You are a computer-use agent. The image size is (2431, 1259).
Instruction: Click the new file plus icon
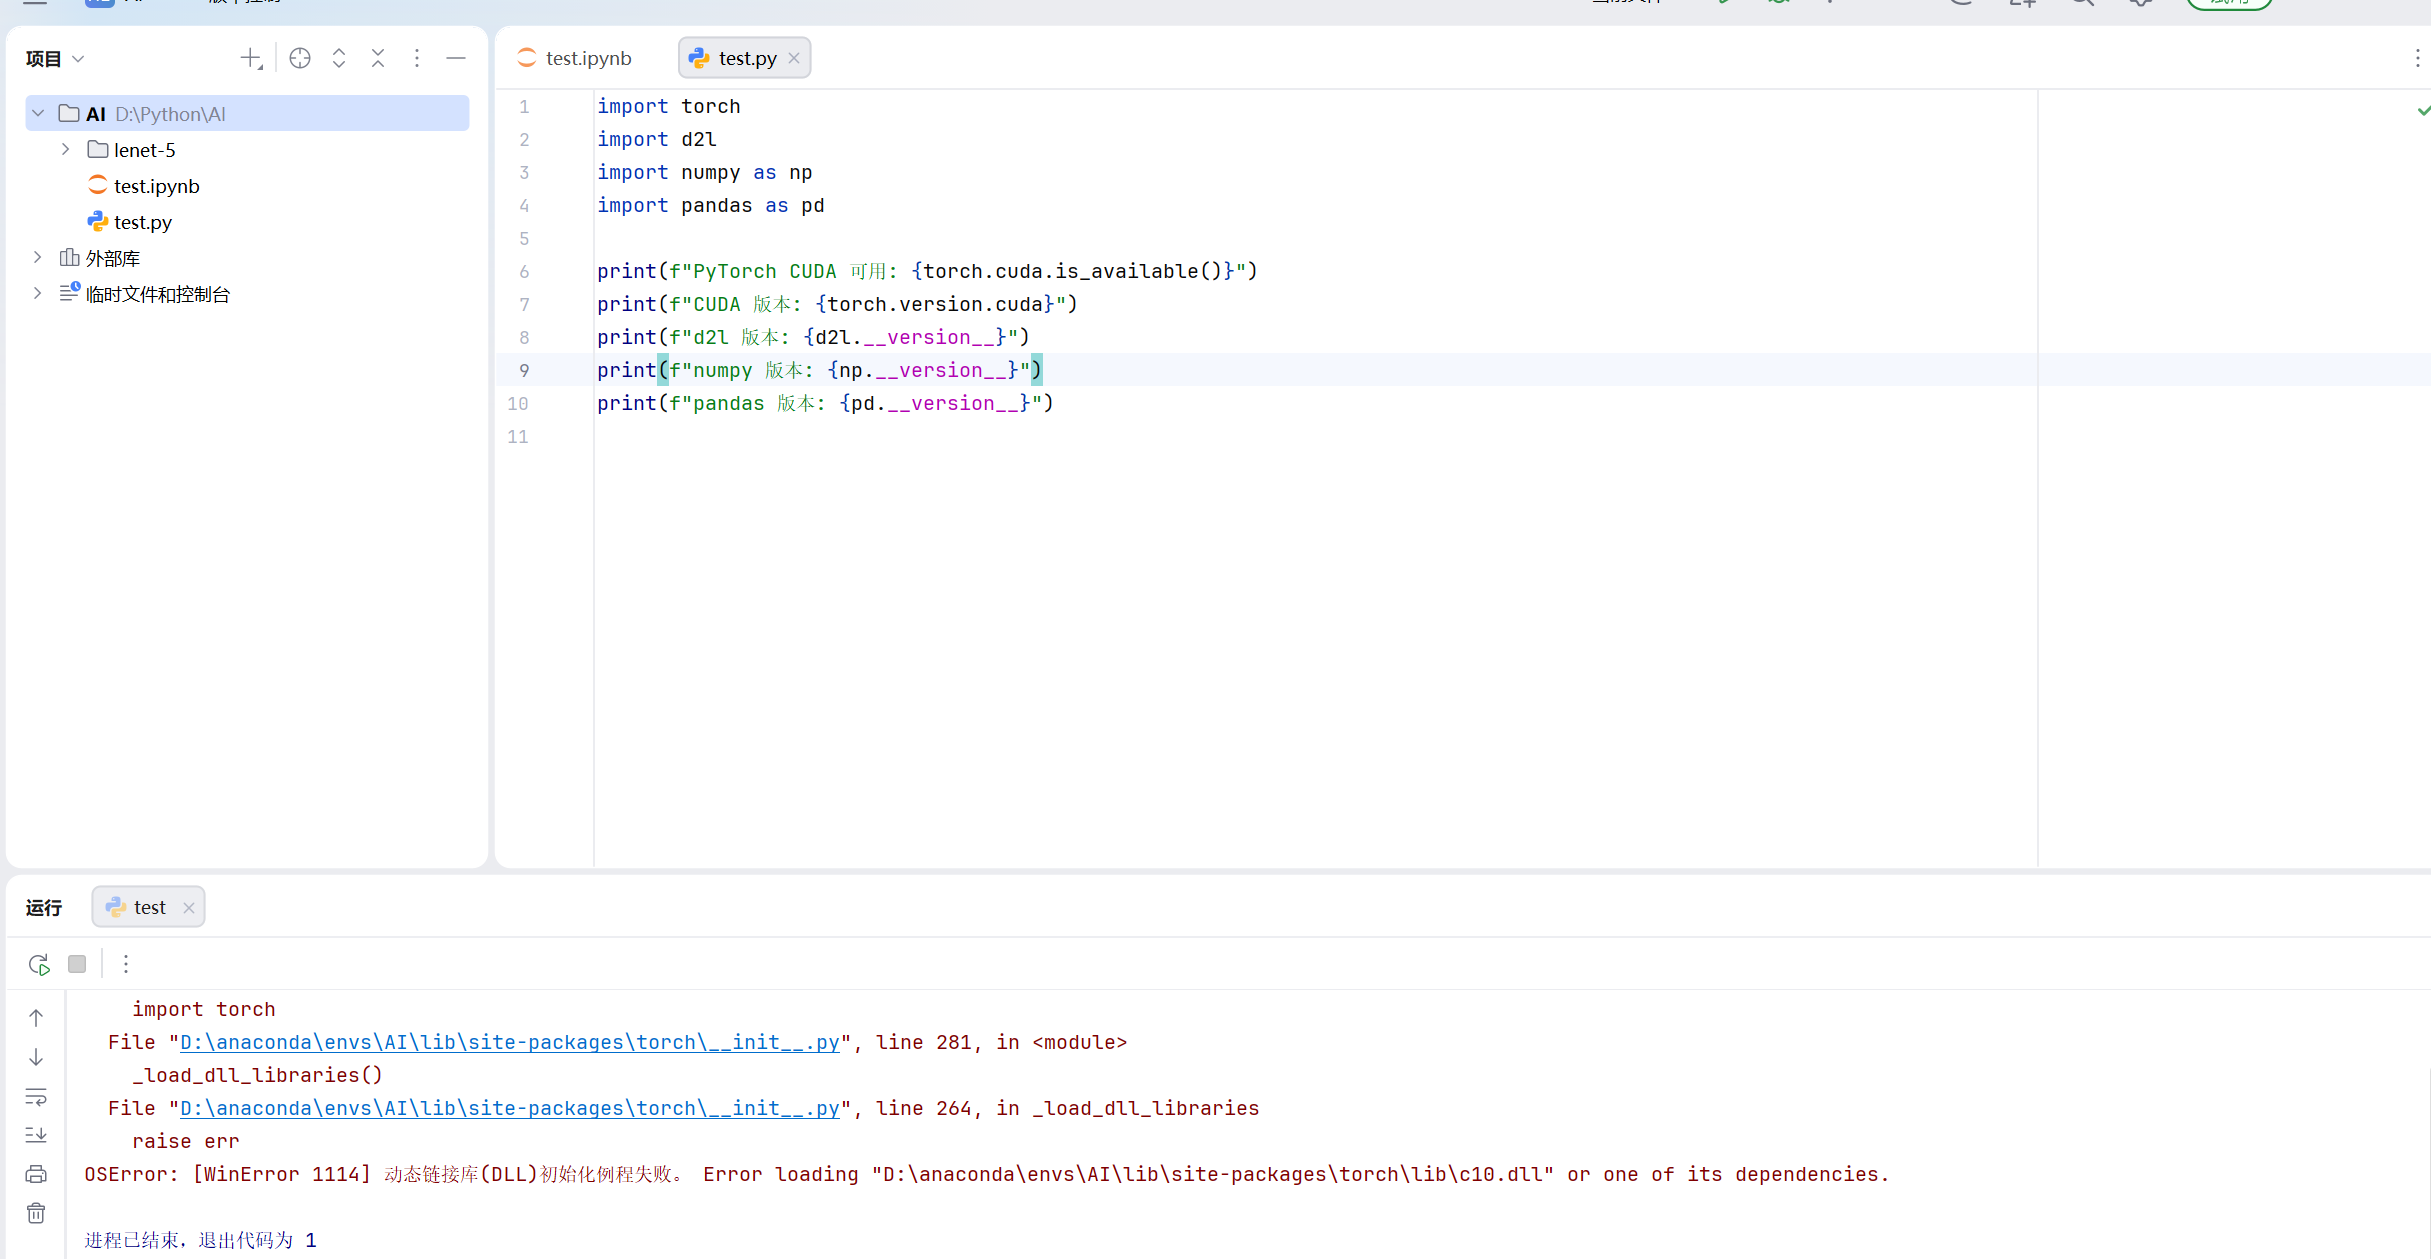click(x=250, y=59)
